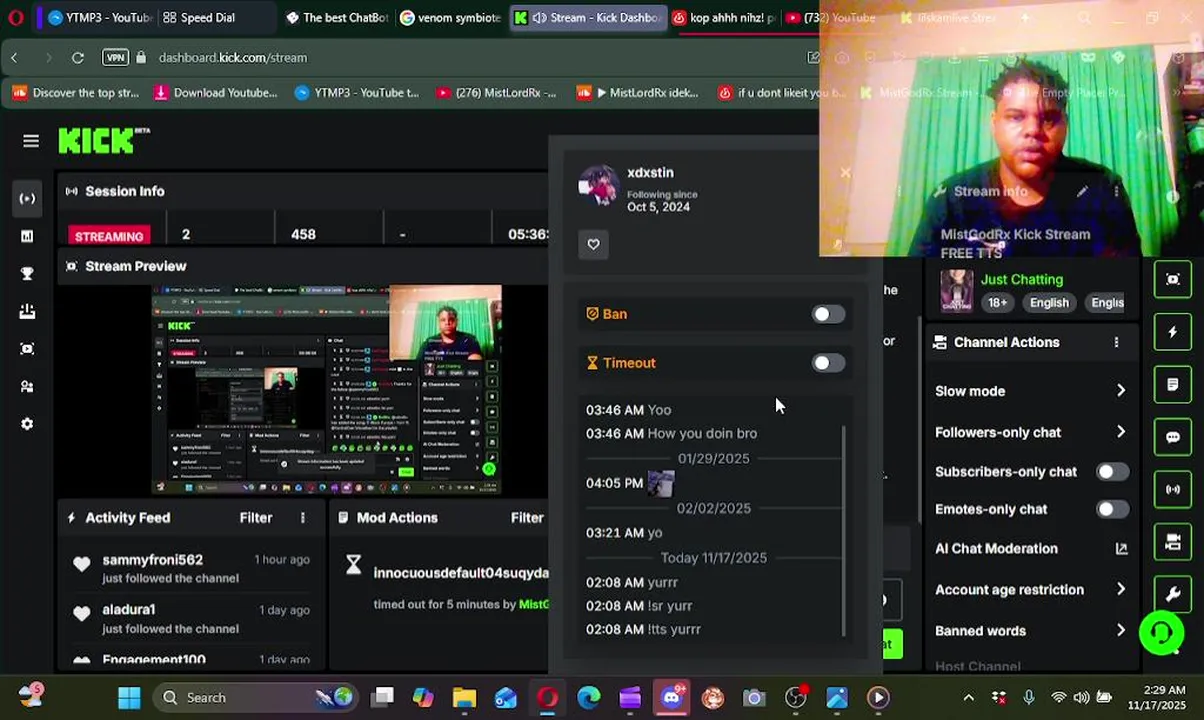Open the Opera menu icon
The image size is (1204, 720).
[15, 17]
